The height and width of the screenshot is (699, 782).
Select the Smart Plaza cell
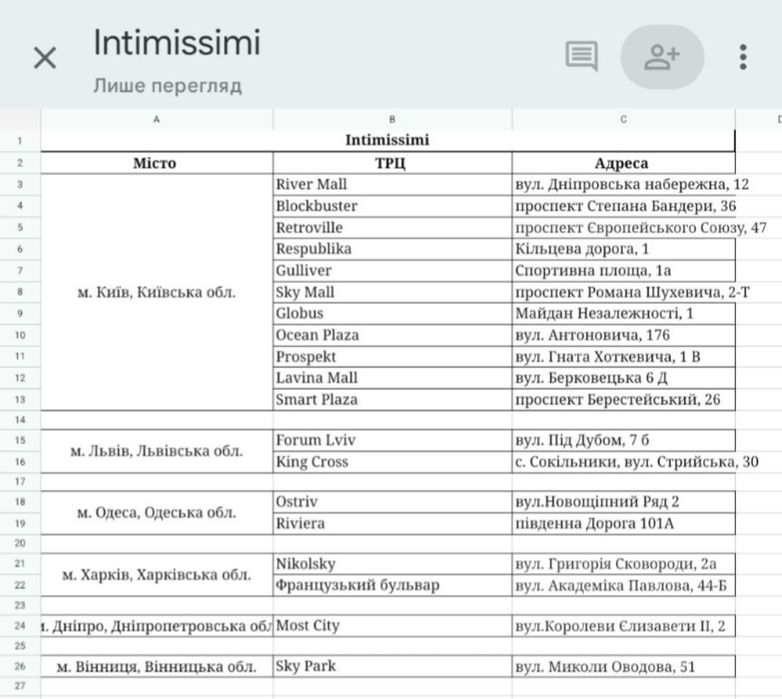pos(392,399)
